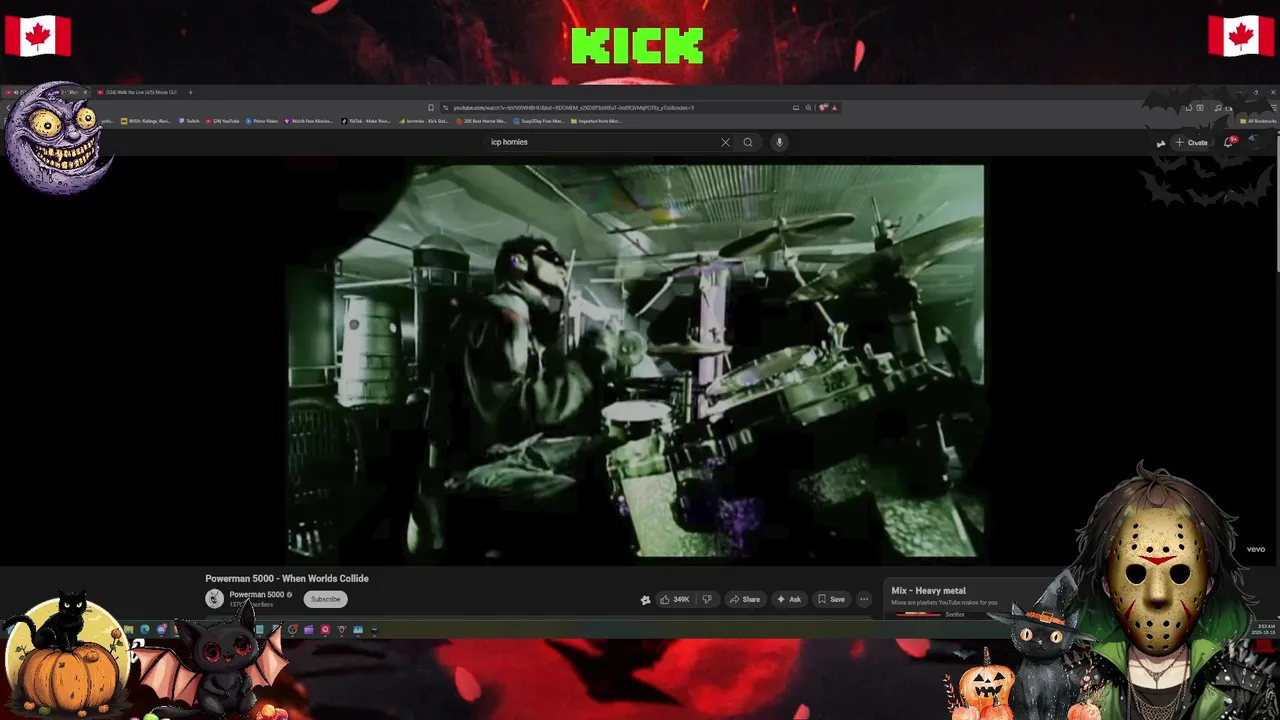Screen dimensions: 1280x720
Task: Open the Powerman 5000 channel name link
Action: click(257, 594)
